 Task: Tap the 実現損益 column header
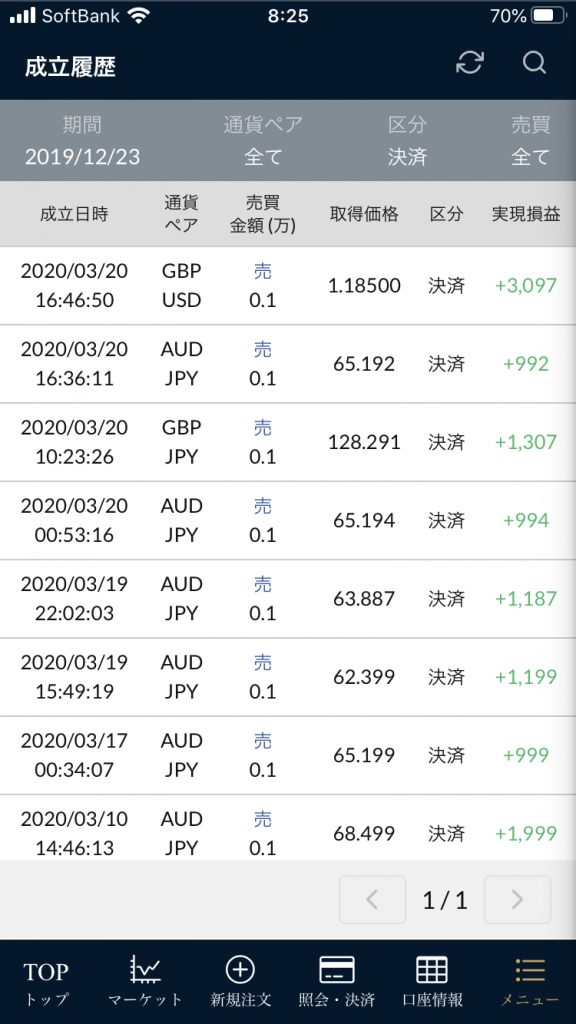click(x=526, y=214)
